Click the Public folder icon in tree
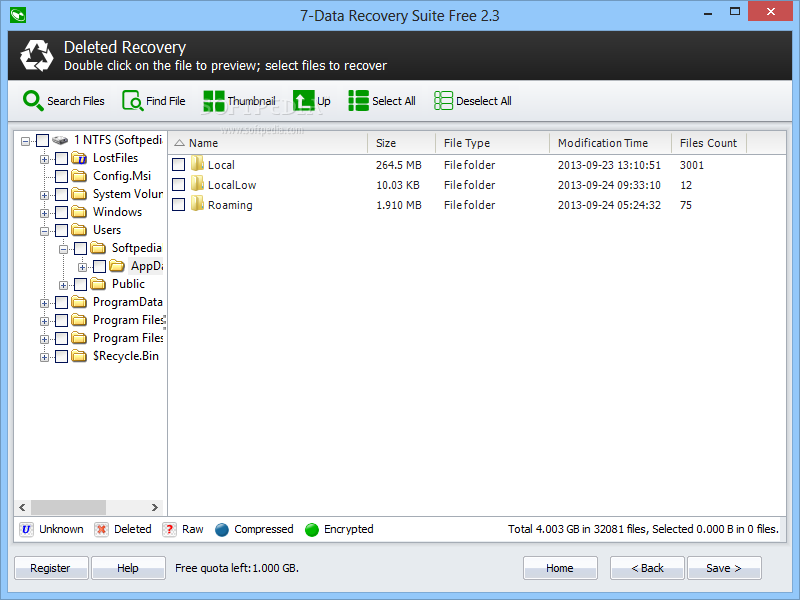Image resolution: width=800 pixels, height=600 pixels. click(98, 284)
